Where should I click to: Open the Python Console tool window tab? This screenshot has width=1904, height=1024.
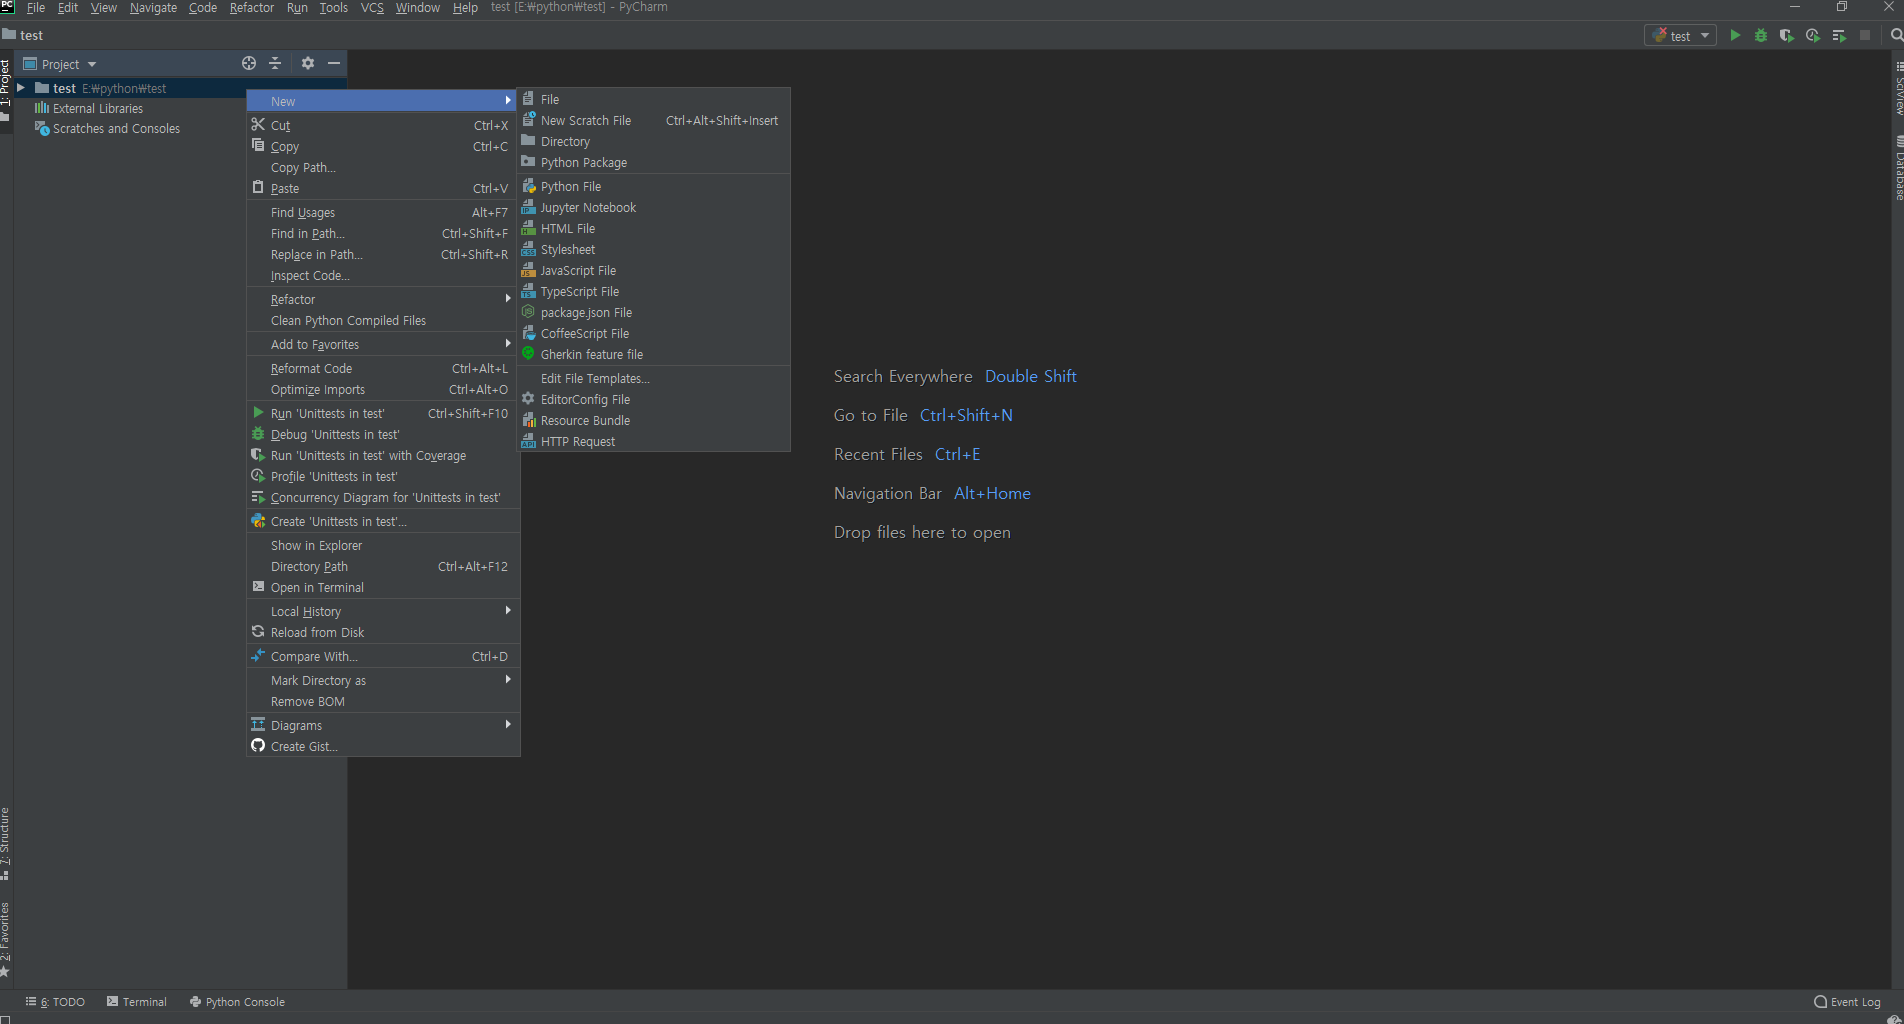pos(237,1002)
